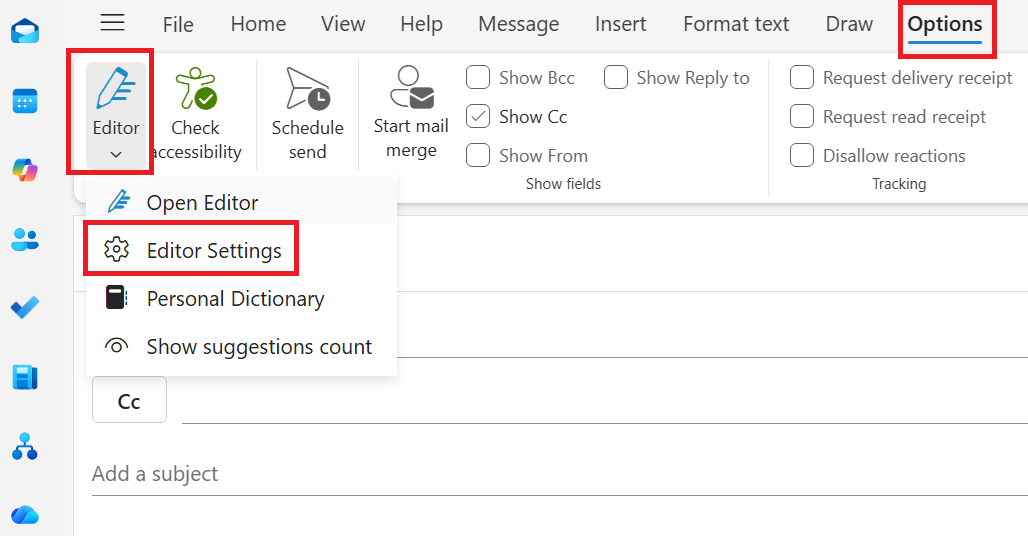Collapse the Editor dropdown chevron
Image resolution: width=1028 pixels, height=536 pixels.
[x=116, y=155]
